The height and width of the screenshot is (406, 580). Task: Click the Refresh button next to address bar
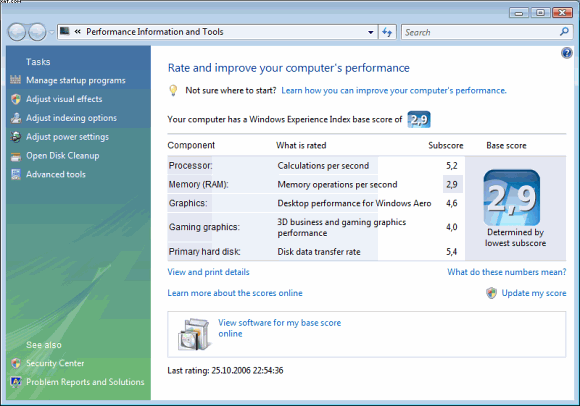pos(387,32)
